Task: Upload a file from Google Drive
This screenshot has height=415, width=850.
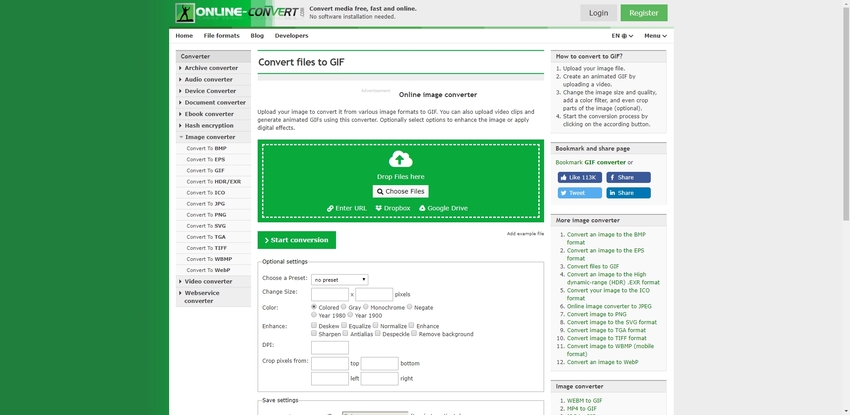Action: pyautogui.click(x=443, y=208)
